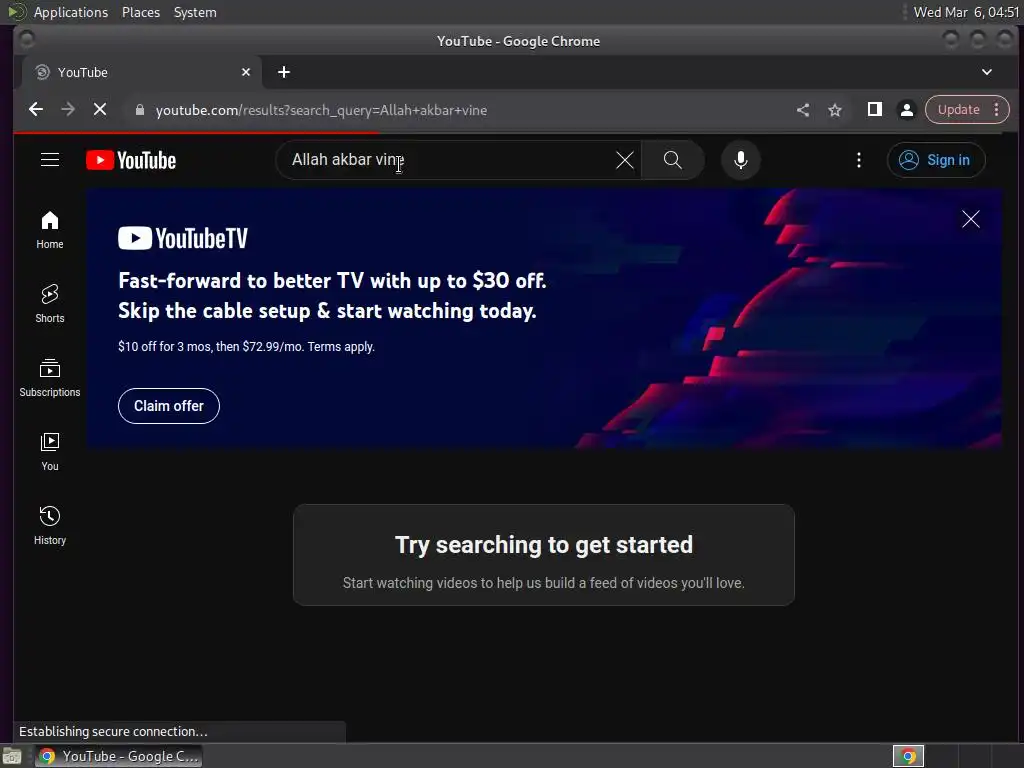1024x768 pixels.
Task: Select the YouTube browser tab
Action: tap(142, 72)
